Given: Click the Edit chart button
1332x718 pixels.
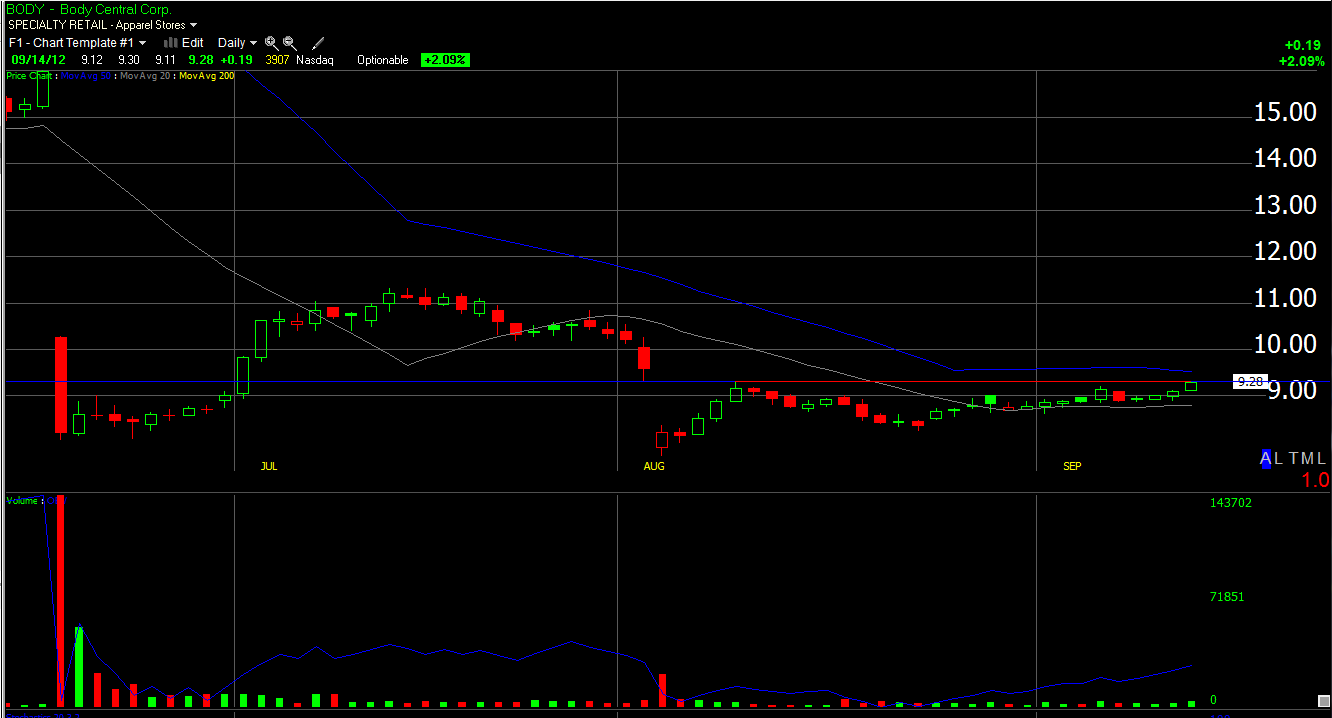Looking at the screenshot, I should click(192, 43).
